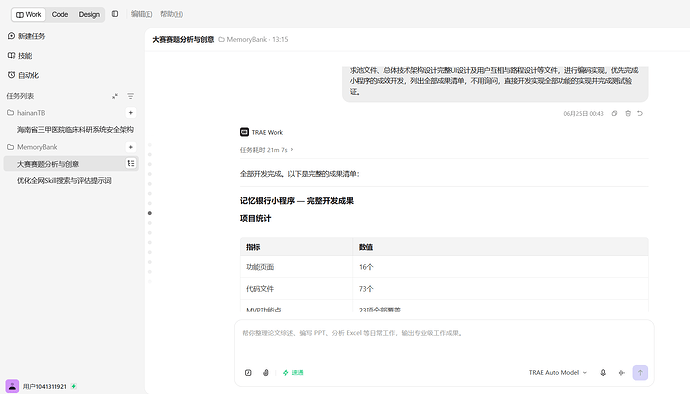The width and height of the screenshot is (690, 394).
Task: Copy the user message via copy icon
Action: click(x=614, y=114)
